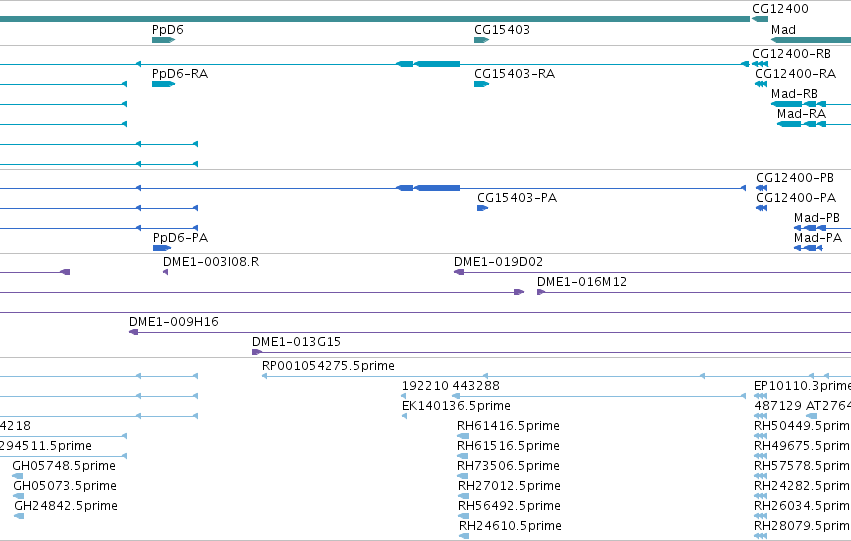Click the CG12400-PB protein label
851x541 pixels.
pos(795,178)
